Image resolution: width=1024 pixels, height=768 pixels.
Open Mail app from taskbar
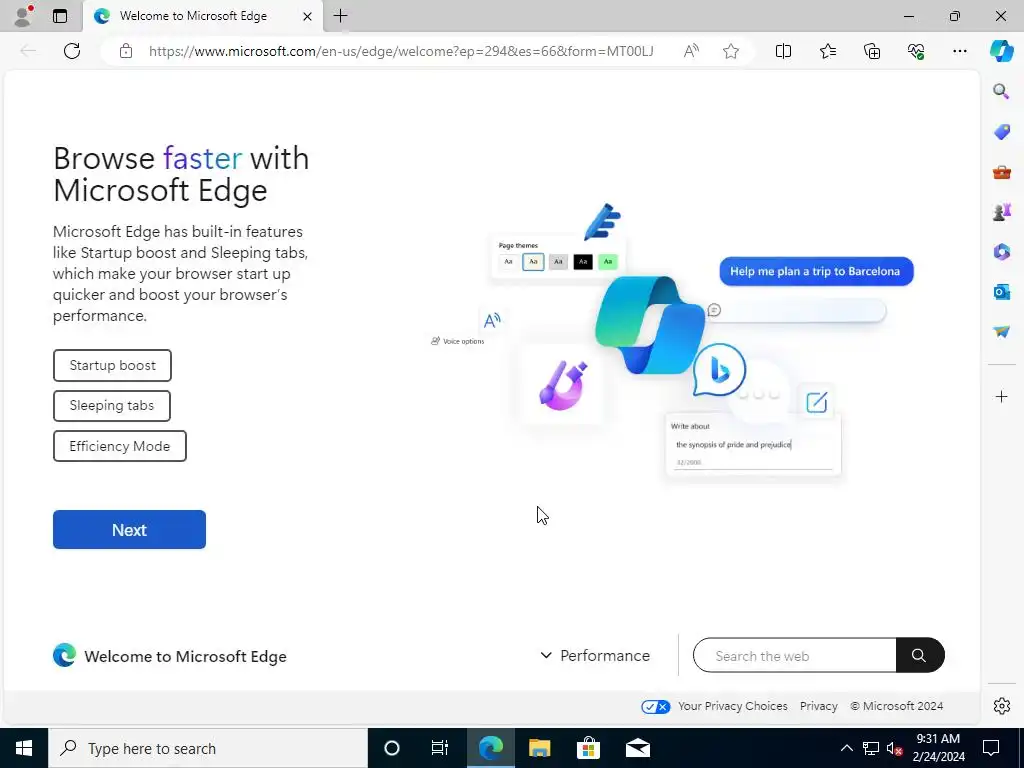(638, 748)
